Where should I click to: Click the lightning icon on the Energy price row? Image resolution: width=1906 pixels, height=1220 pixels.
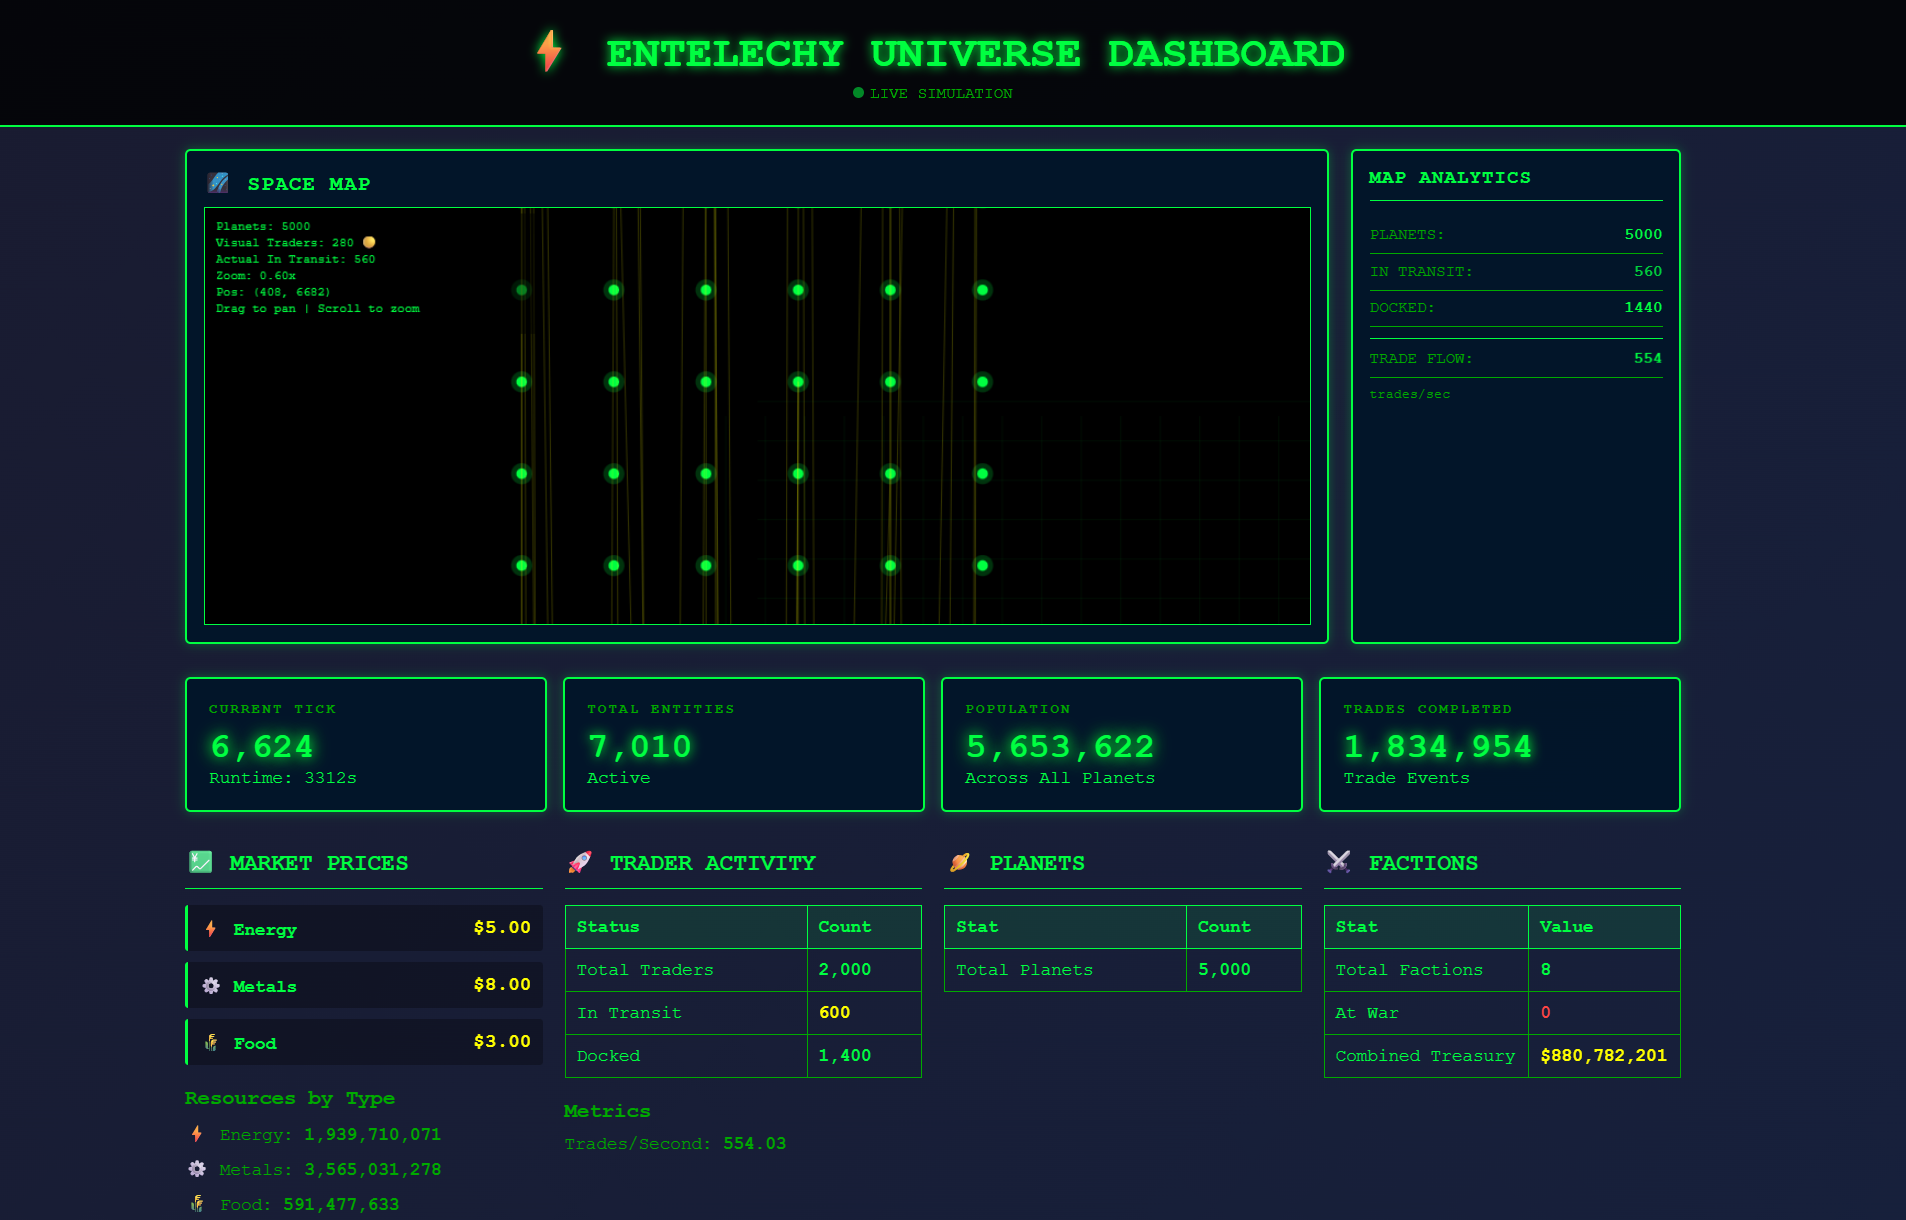210,928
